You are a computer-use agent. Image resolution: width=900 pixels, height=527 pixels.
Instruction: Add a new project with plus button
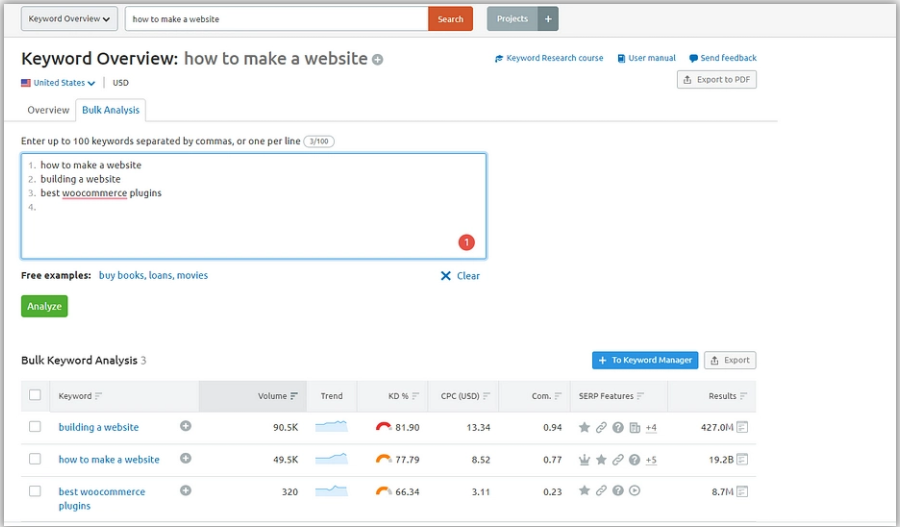tap(548, 19)
